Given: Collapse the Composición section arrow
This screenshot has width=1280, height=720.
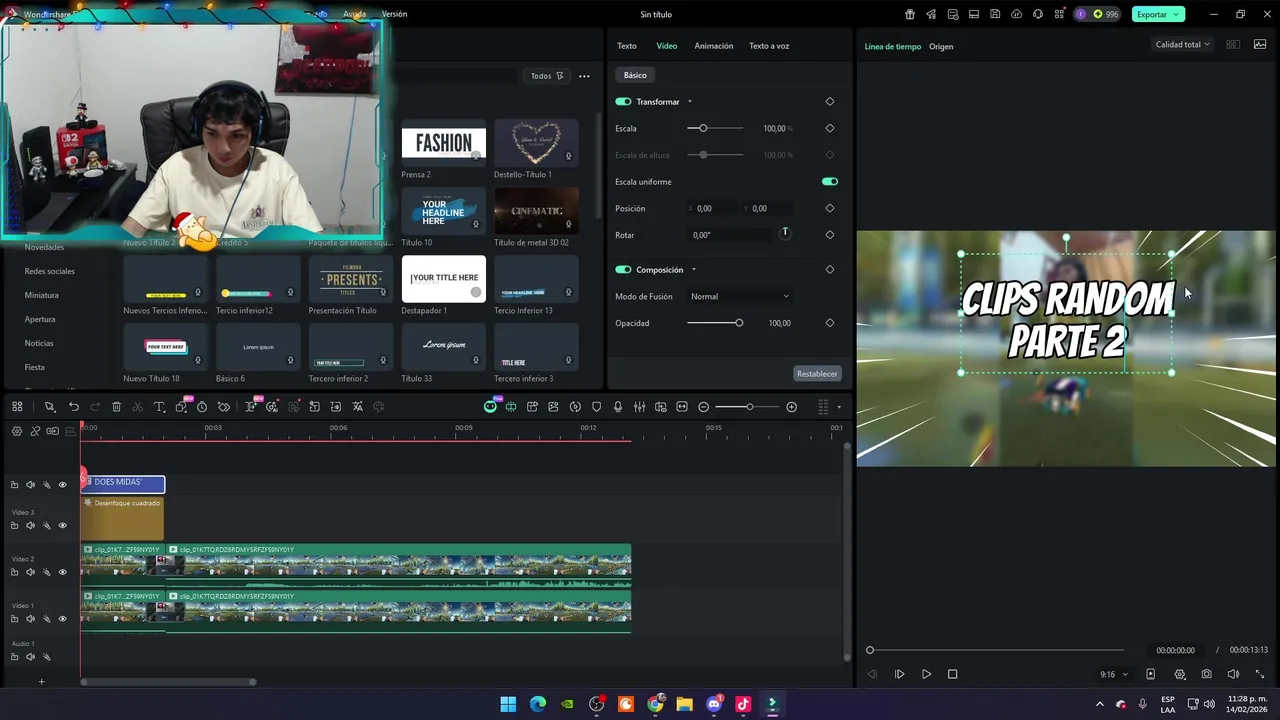Looking at the screenshot, I should [x=693, y=270].
